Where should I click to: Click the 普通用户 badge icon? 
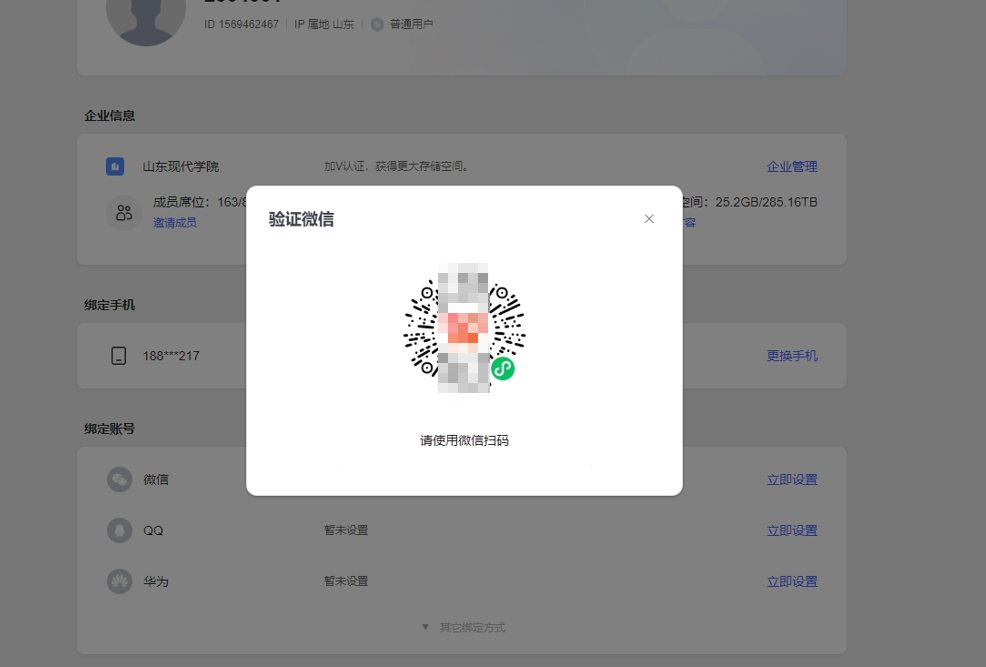point(377,25)
